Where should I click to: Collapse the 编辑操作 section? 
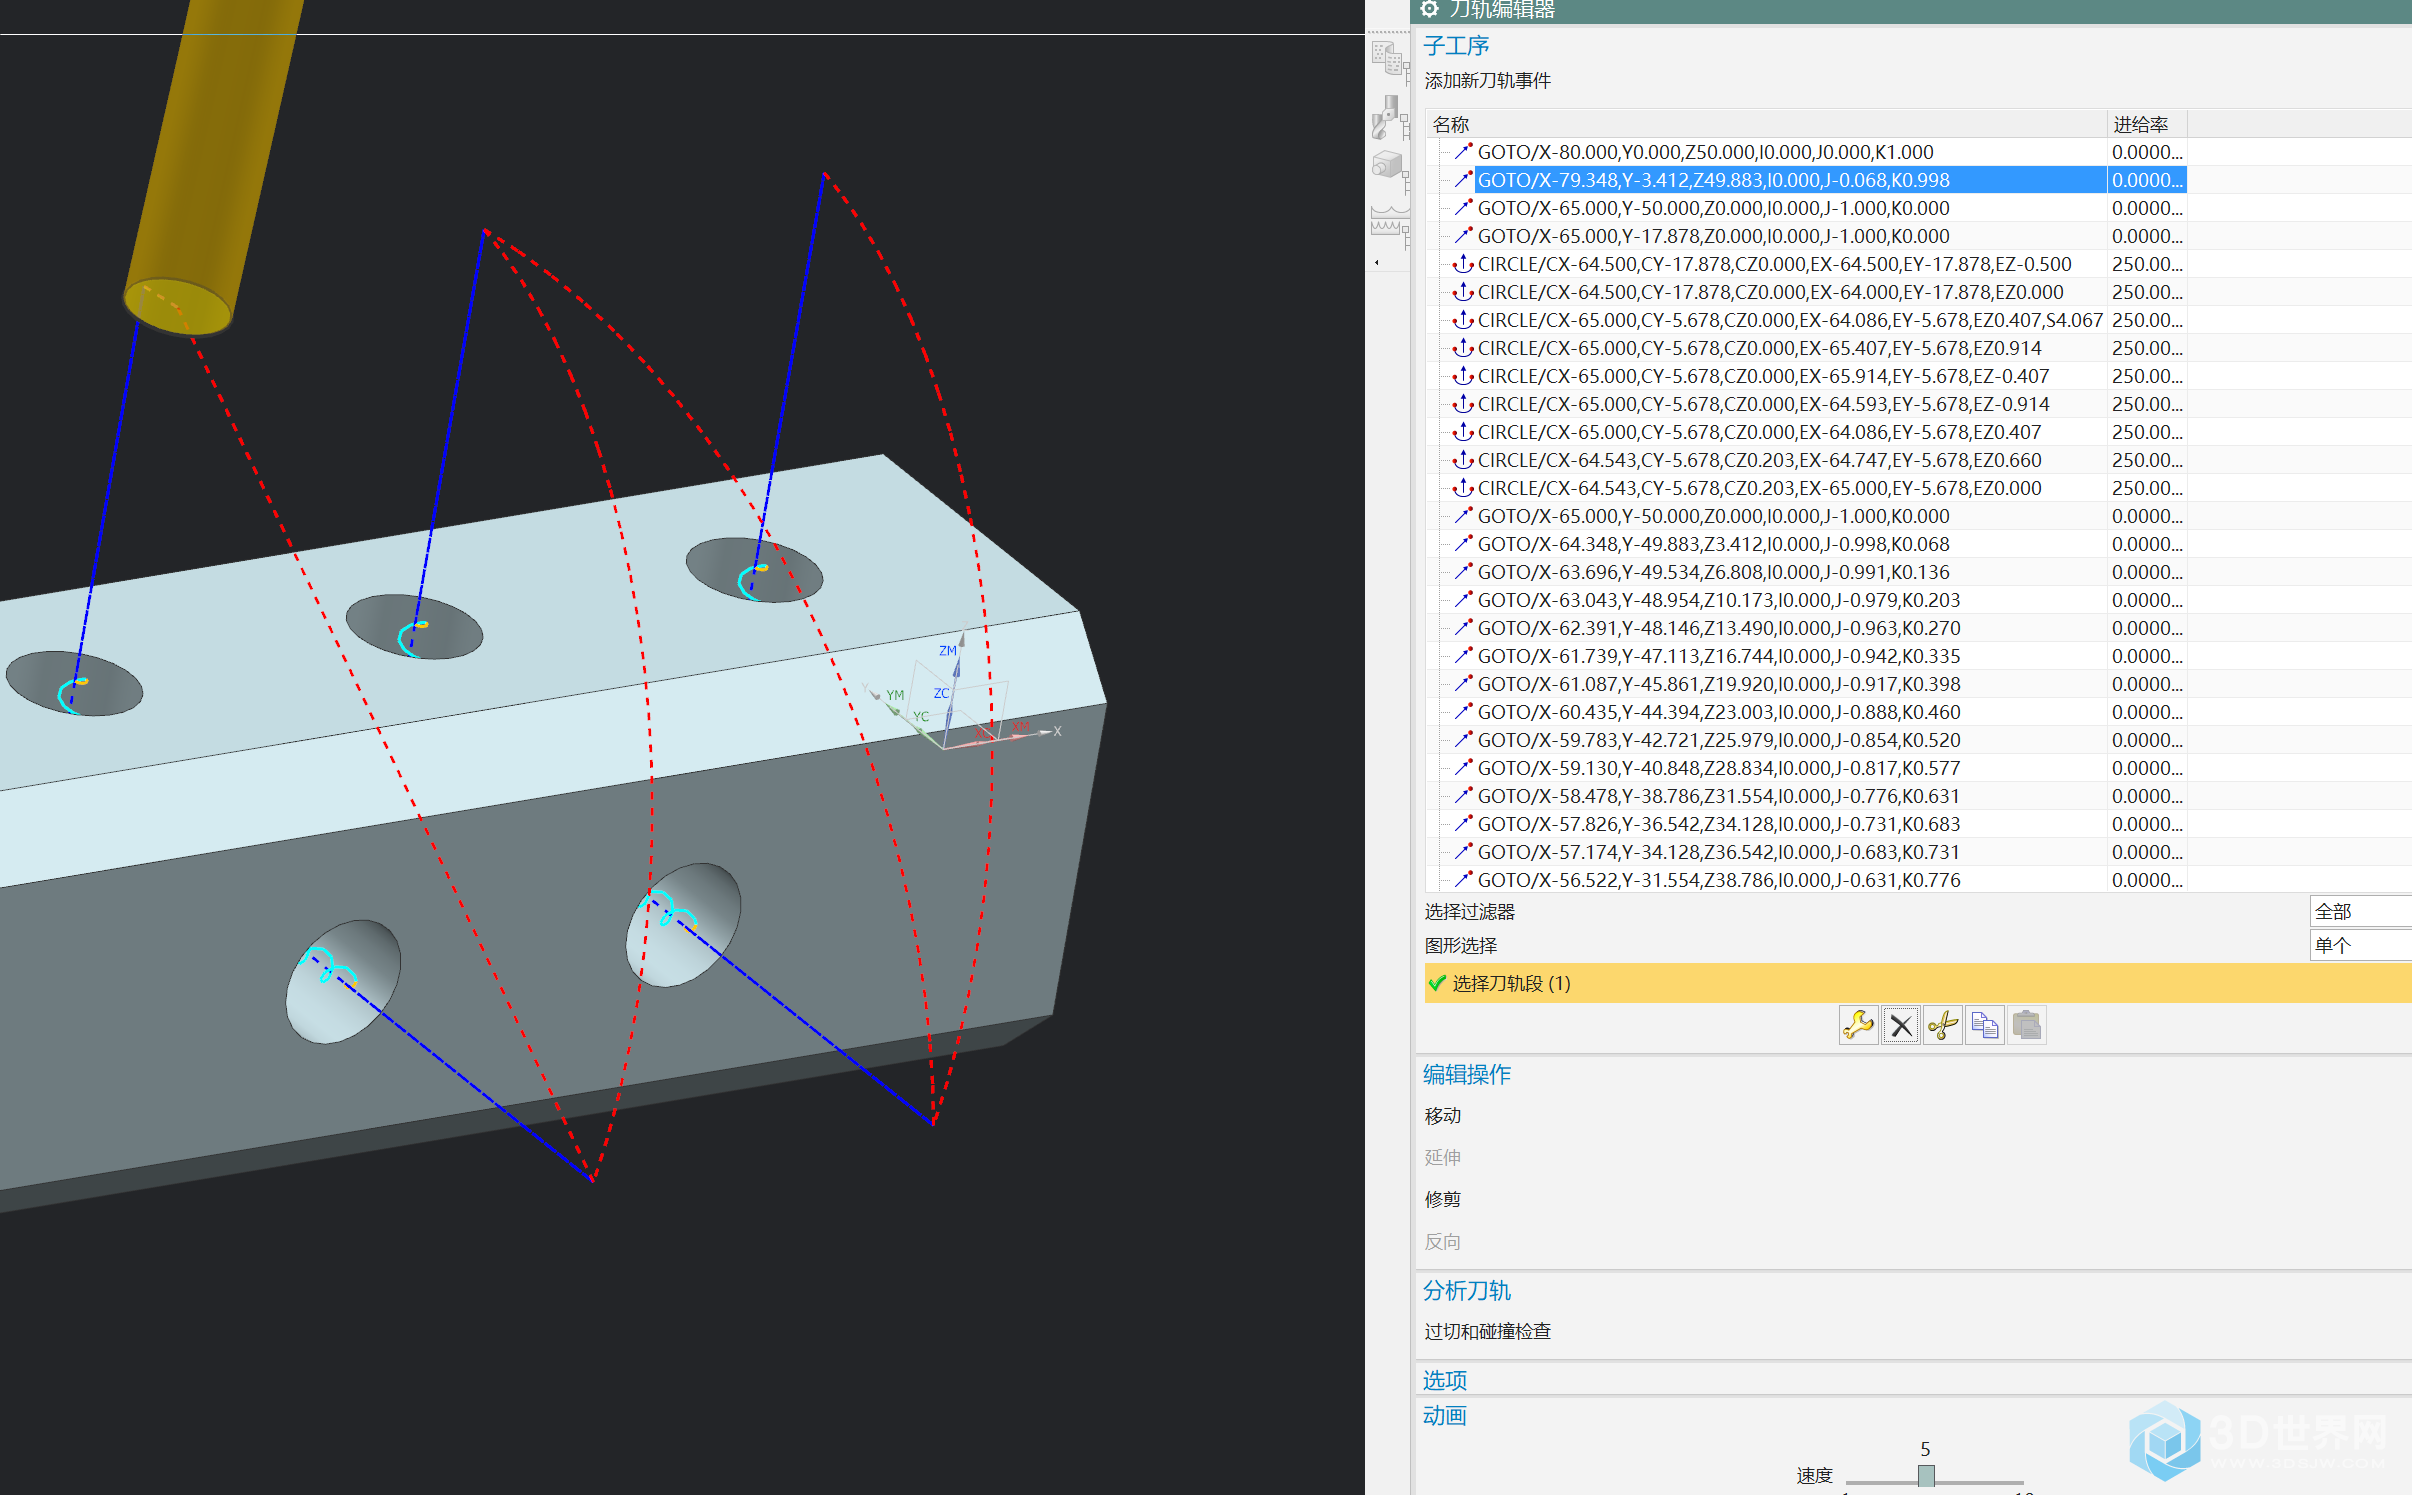1467,1074
